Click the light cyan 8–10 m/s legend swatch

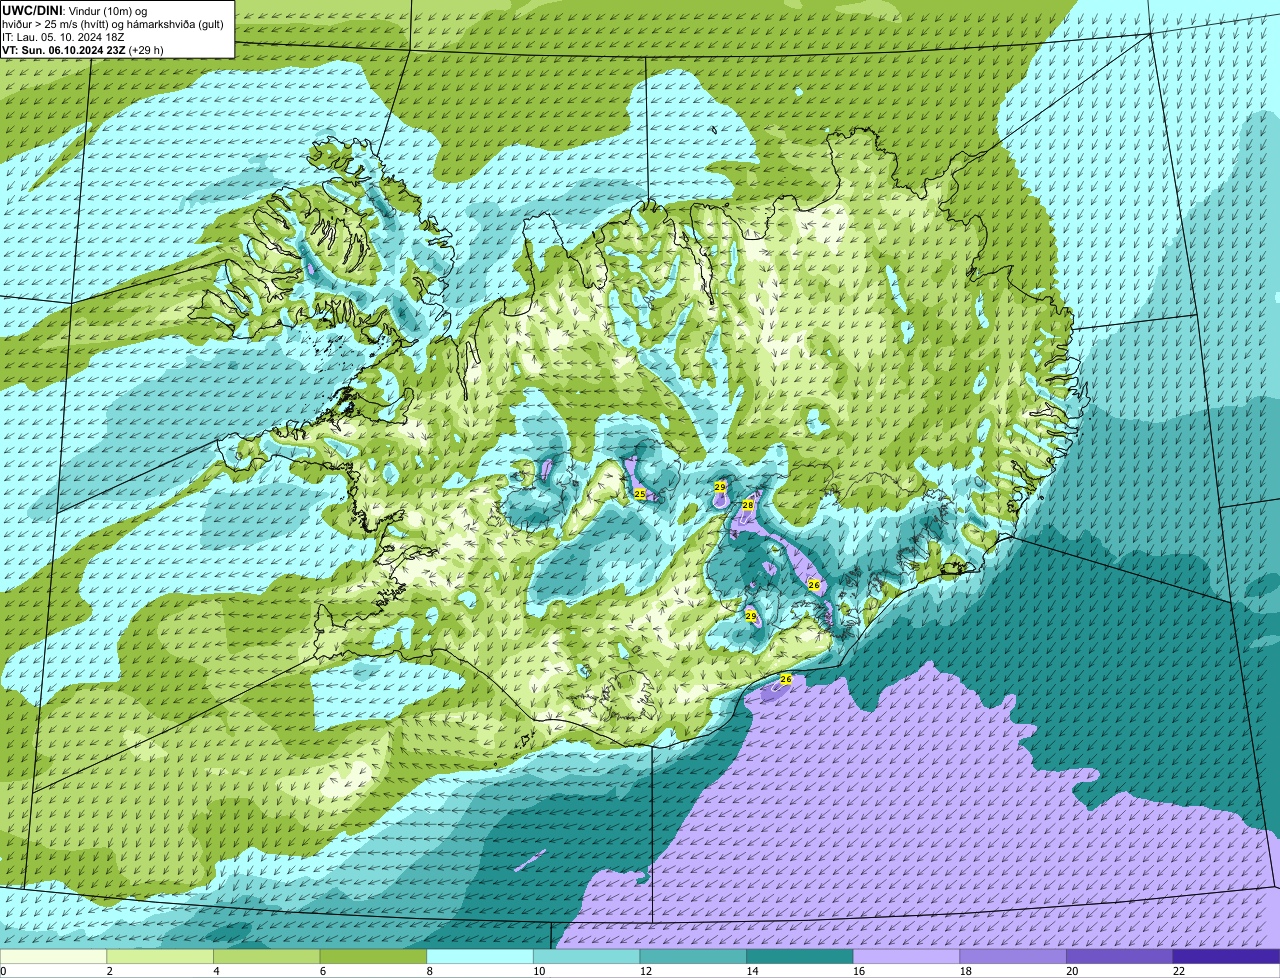pyautogui.click(x=480, y=956)
